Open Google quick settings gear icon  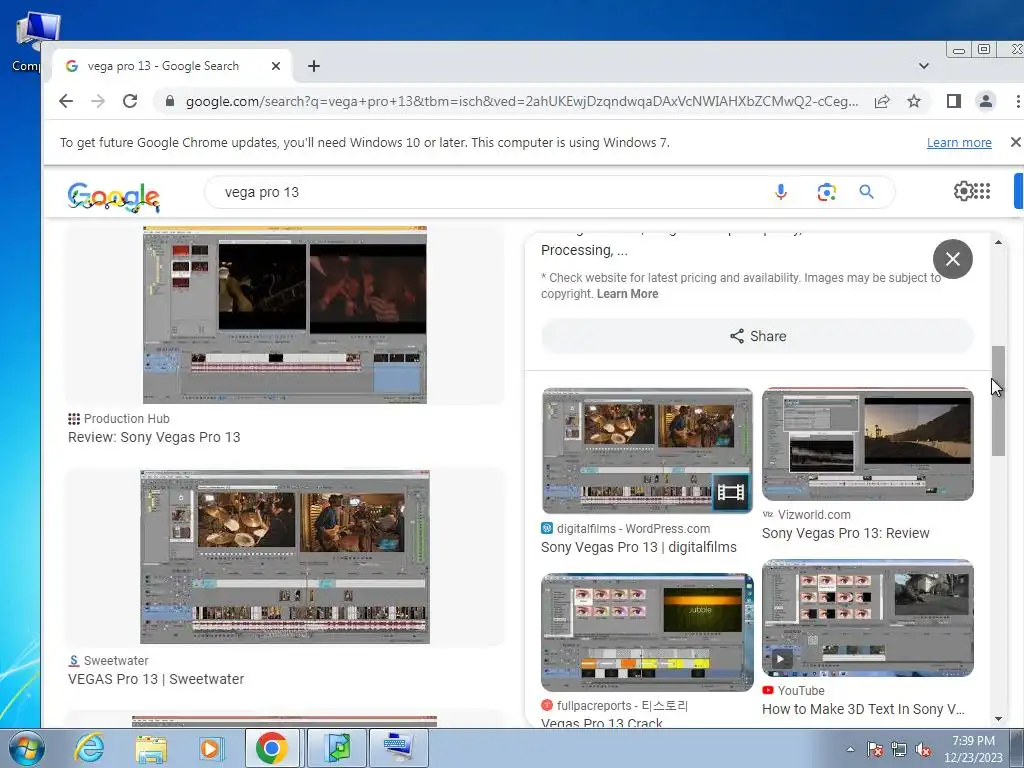963,191
